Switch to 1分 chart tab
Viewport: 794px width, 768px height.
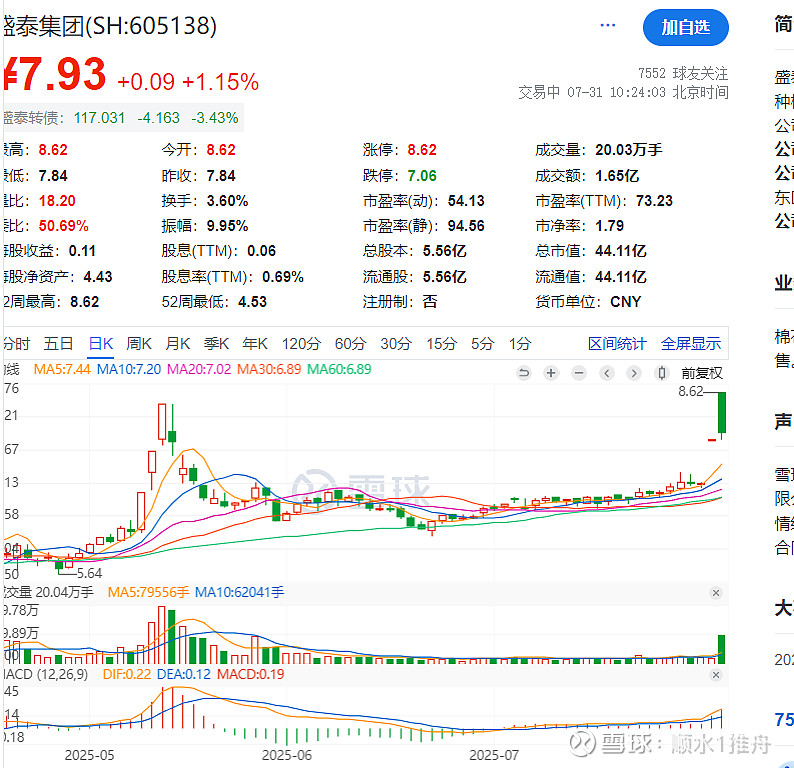pyautogui.click(x=520, y=344)
